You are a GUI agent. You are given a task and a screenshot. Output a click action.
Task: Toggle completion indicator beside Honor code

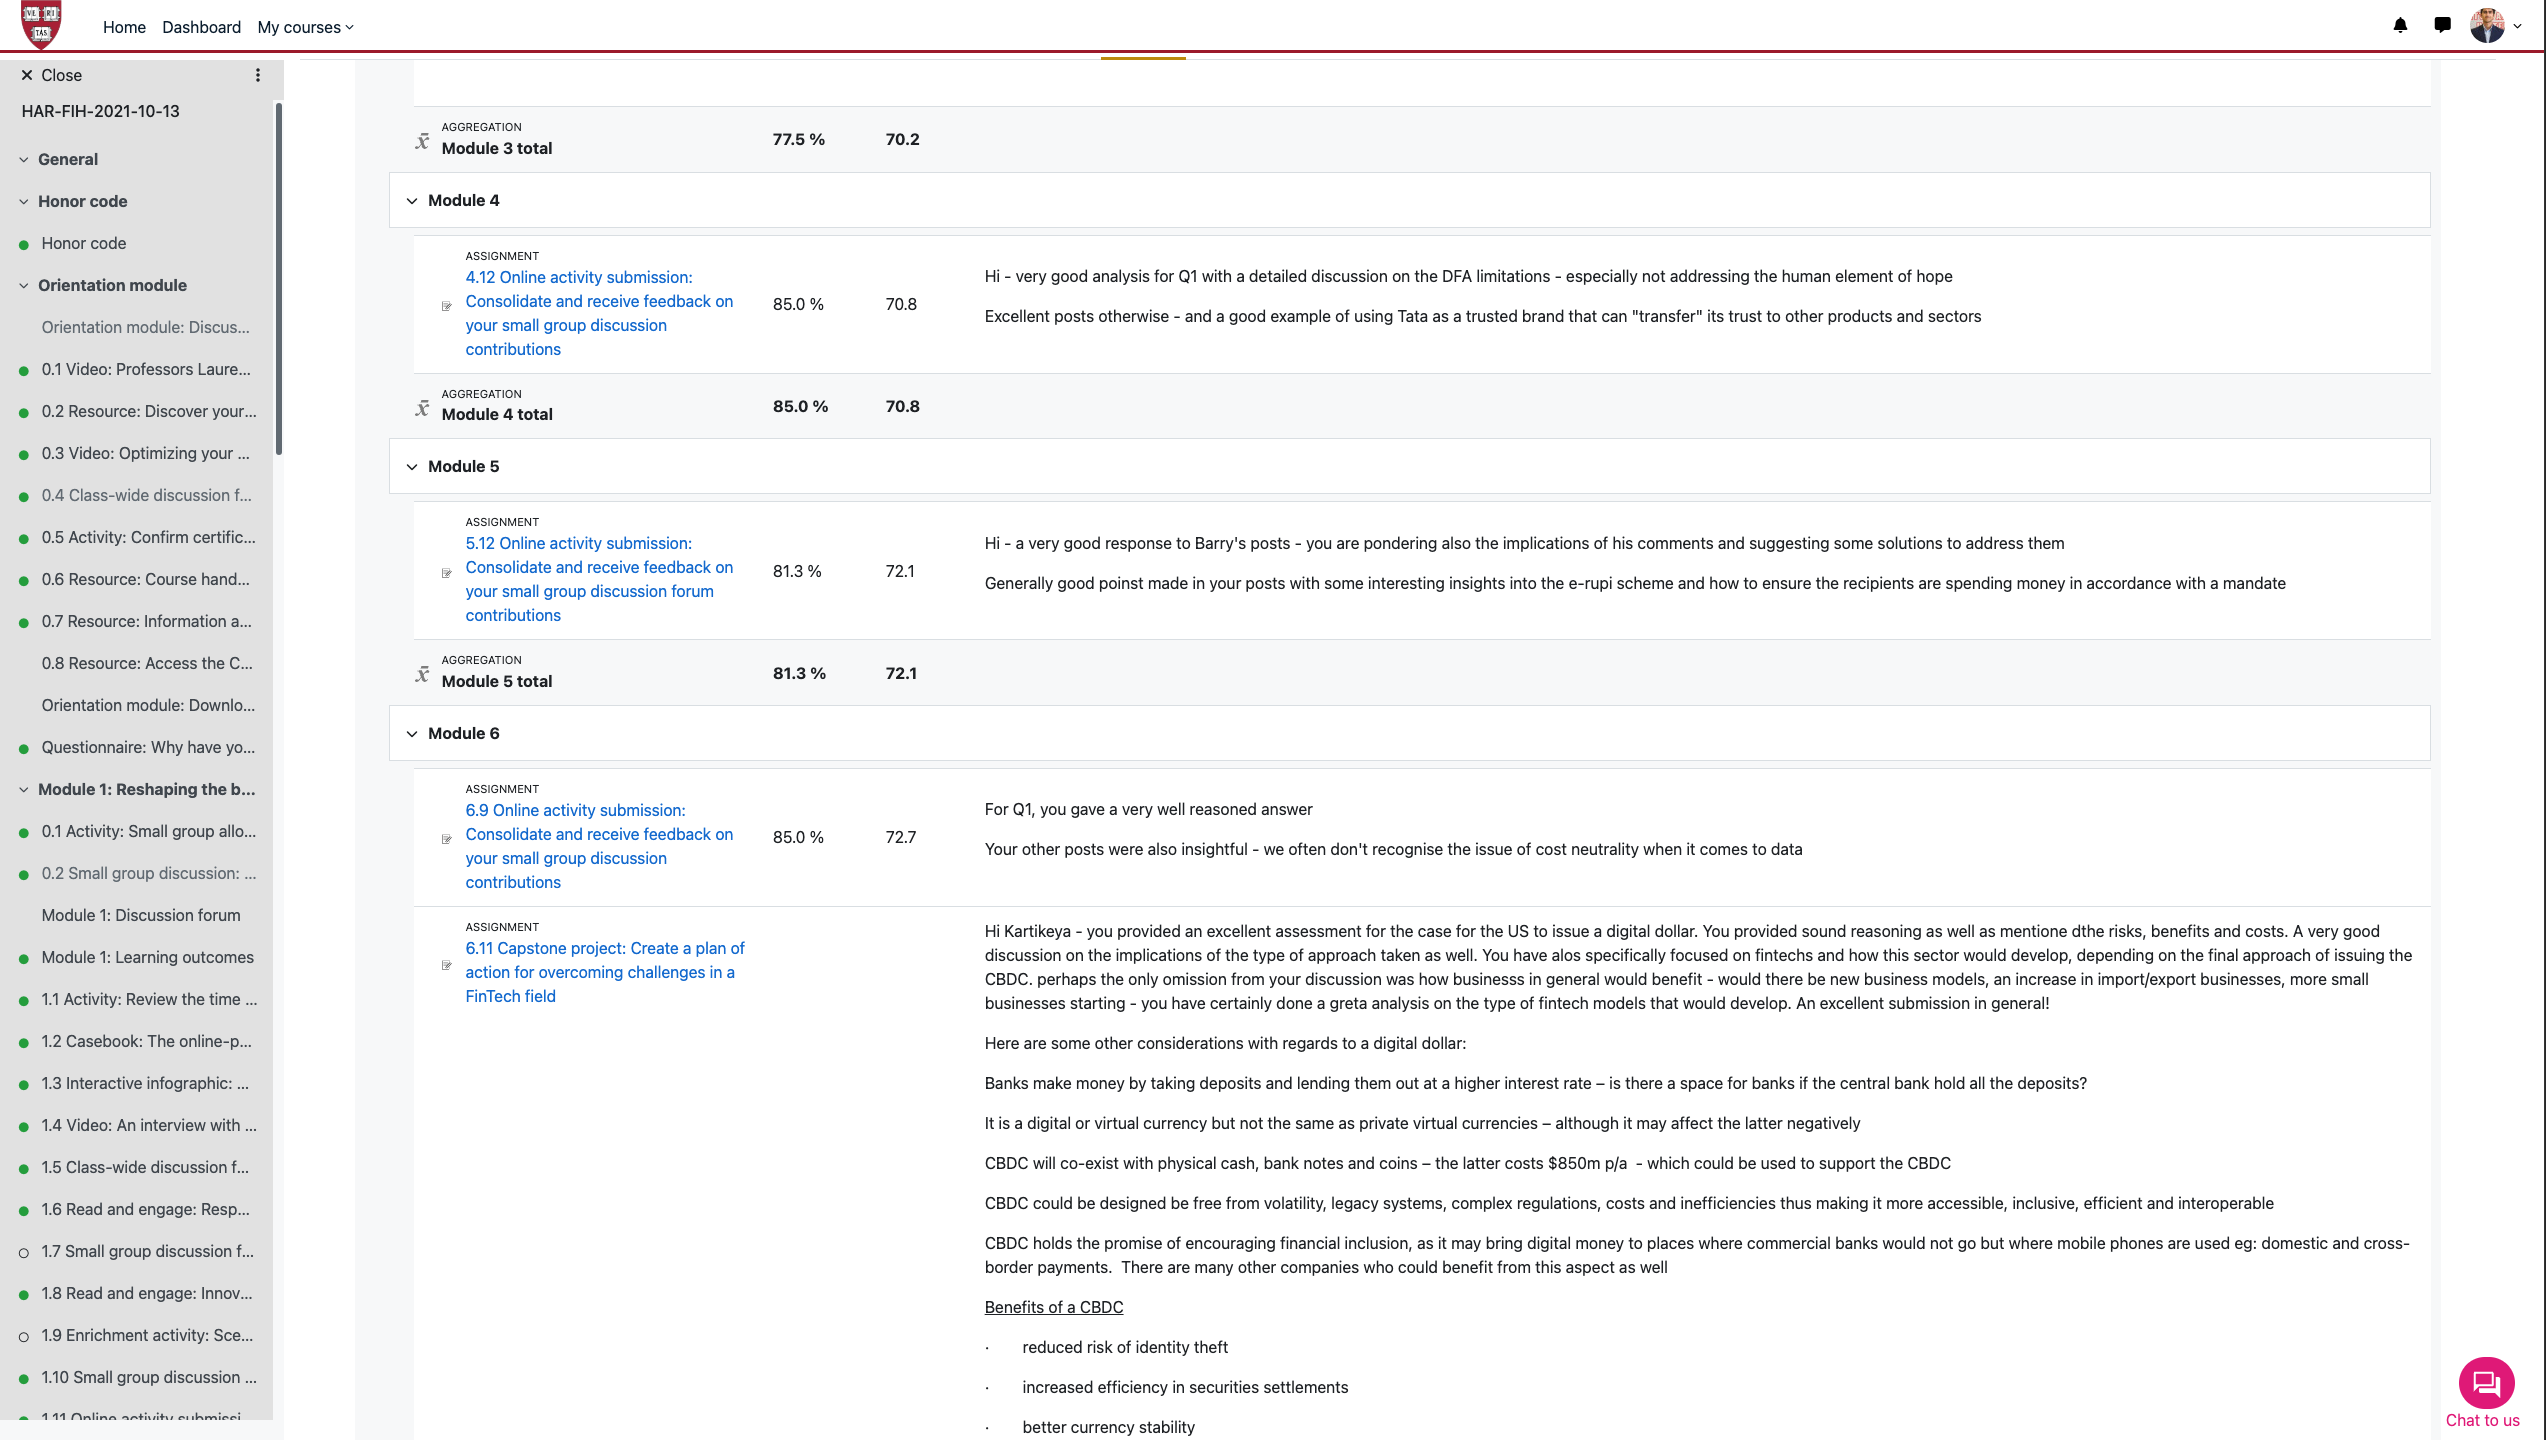coord(23,243)
